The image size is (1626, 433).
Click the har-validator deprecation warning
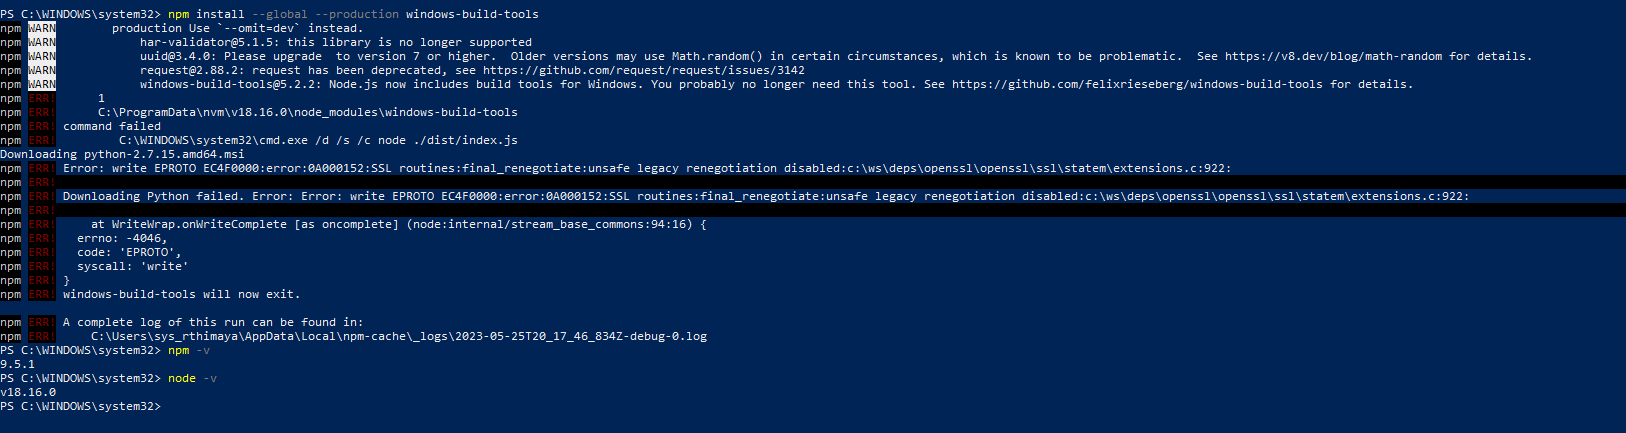336,42
